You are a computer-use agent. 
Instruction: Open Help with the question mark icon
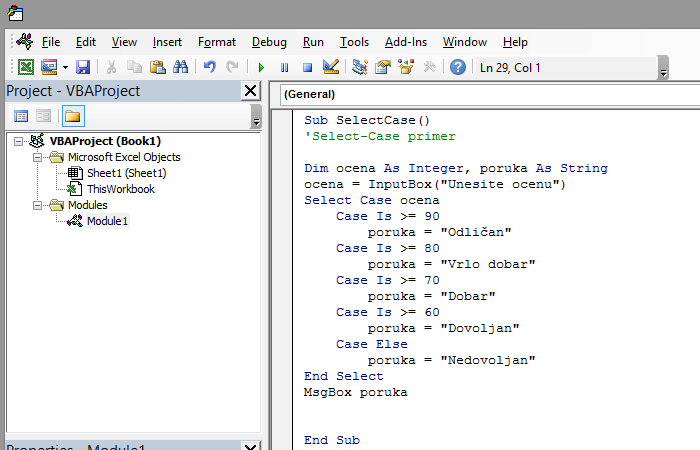point(458,67)
